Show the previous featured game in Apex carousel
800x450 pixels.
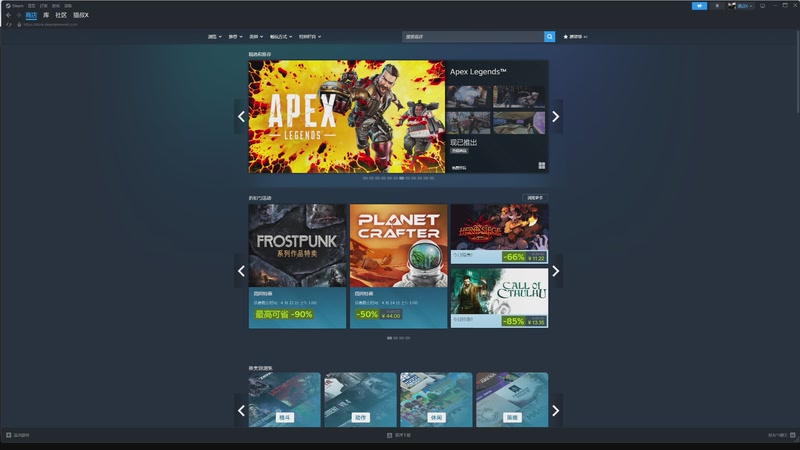point(241,116)
